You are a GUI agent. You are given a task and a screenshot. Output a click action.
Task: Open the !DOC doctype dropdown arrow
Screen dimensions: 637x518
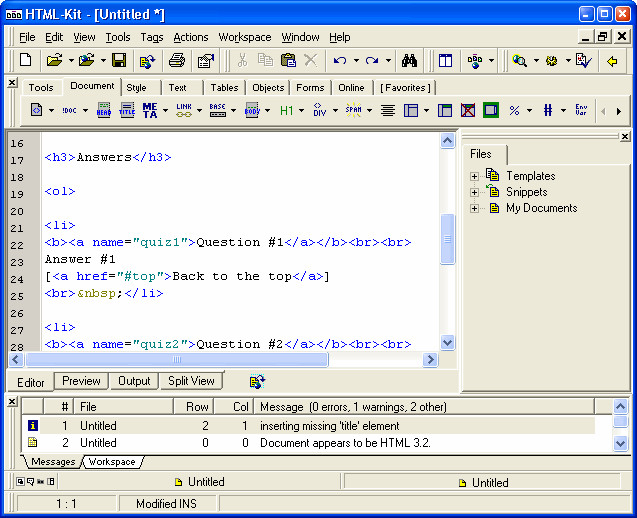tap(85, 111)
